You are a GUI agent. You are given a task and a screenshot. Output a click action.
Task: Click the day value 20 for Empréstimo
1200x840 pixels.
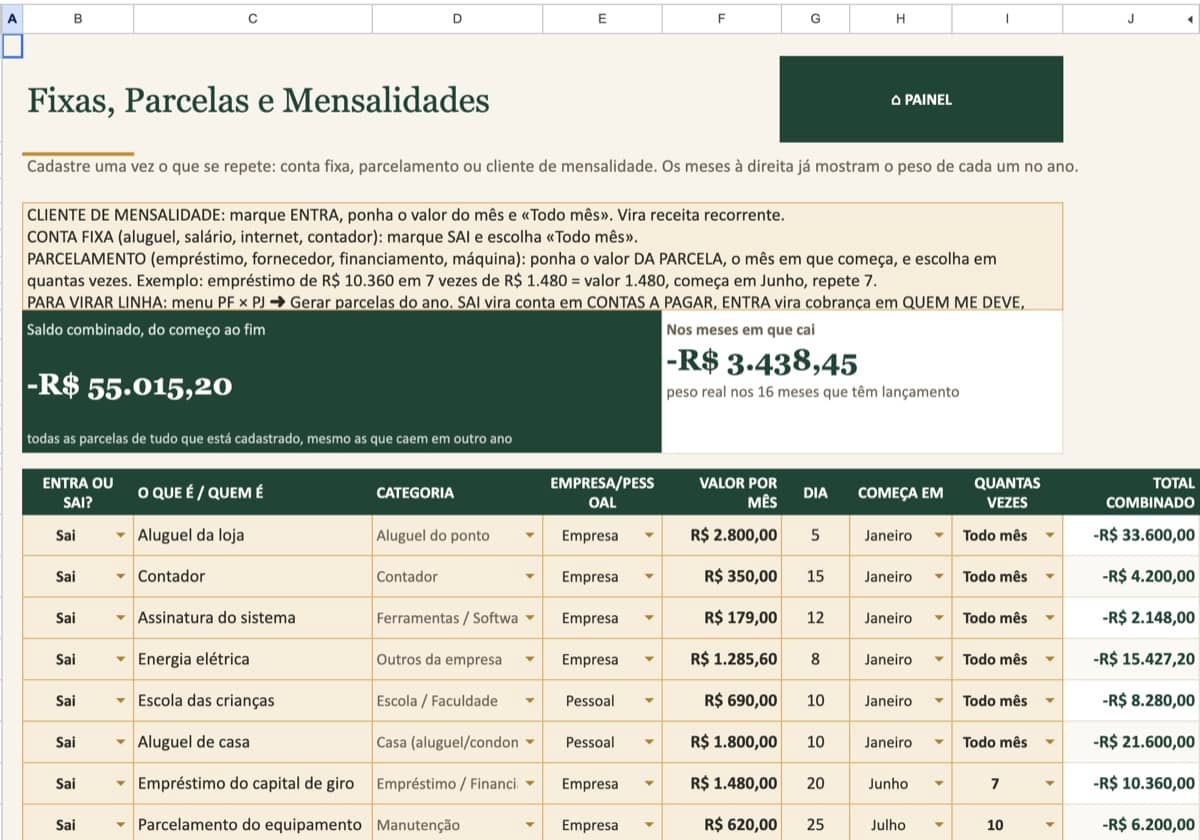(x=815, y=784)
